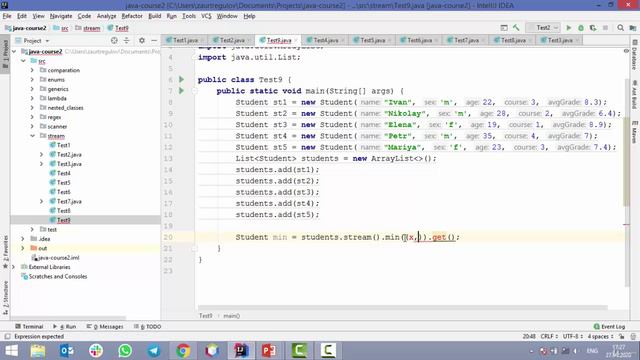Open the Analyze menu
640x360 pixels.
(107, 16)
